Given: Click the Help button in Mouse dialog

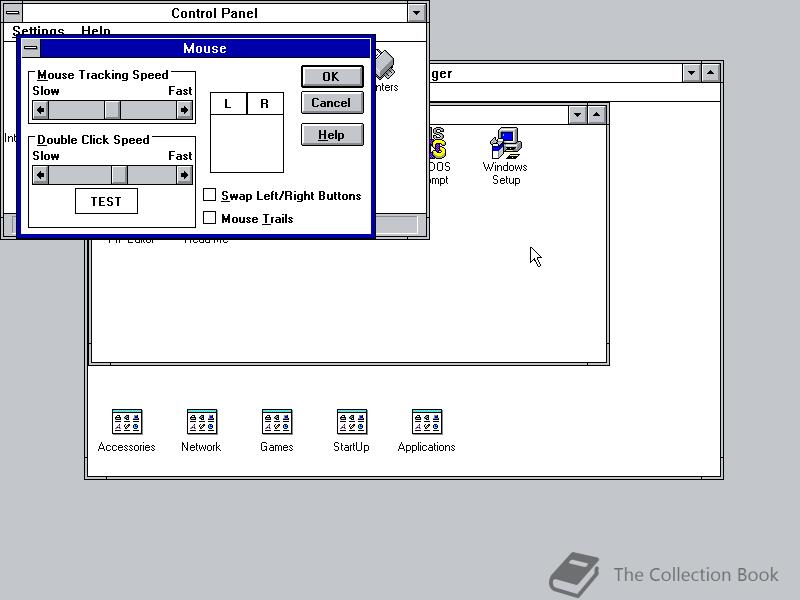Looking at the screenshot, I should coord(332,135).
